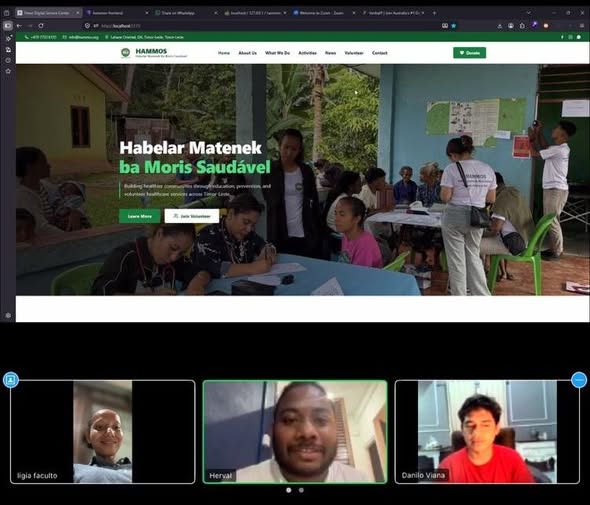
Task: Open the About Us page
Action: click(247, 53)
